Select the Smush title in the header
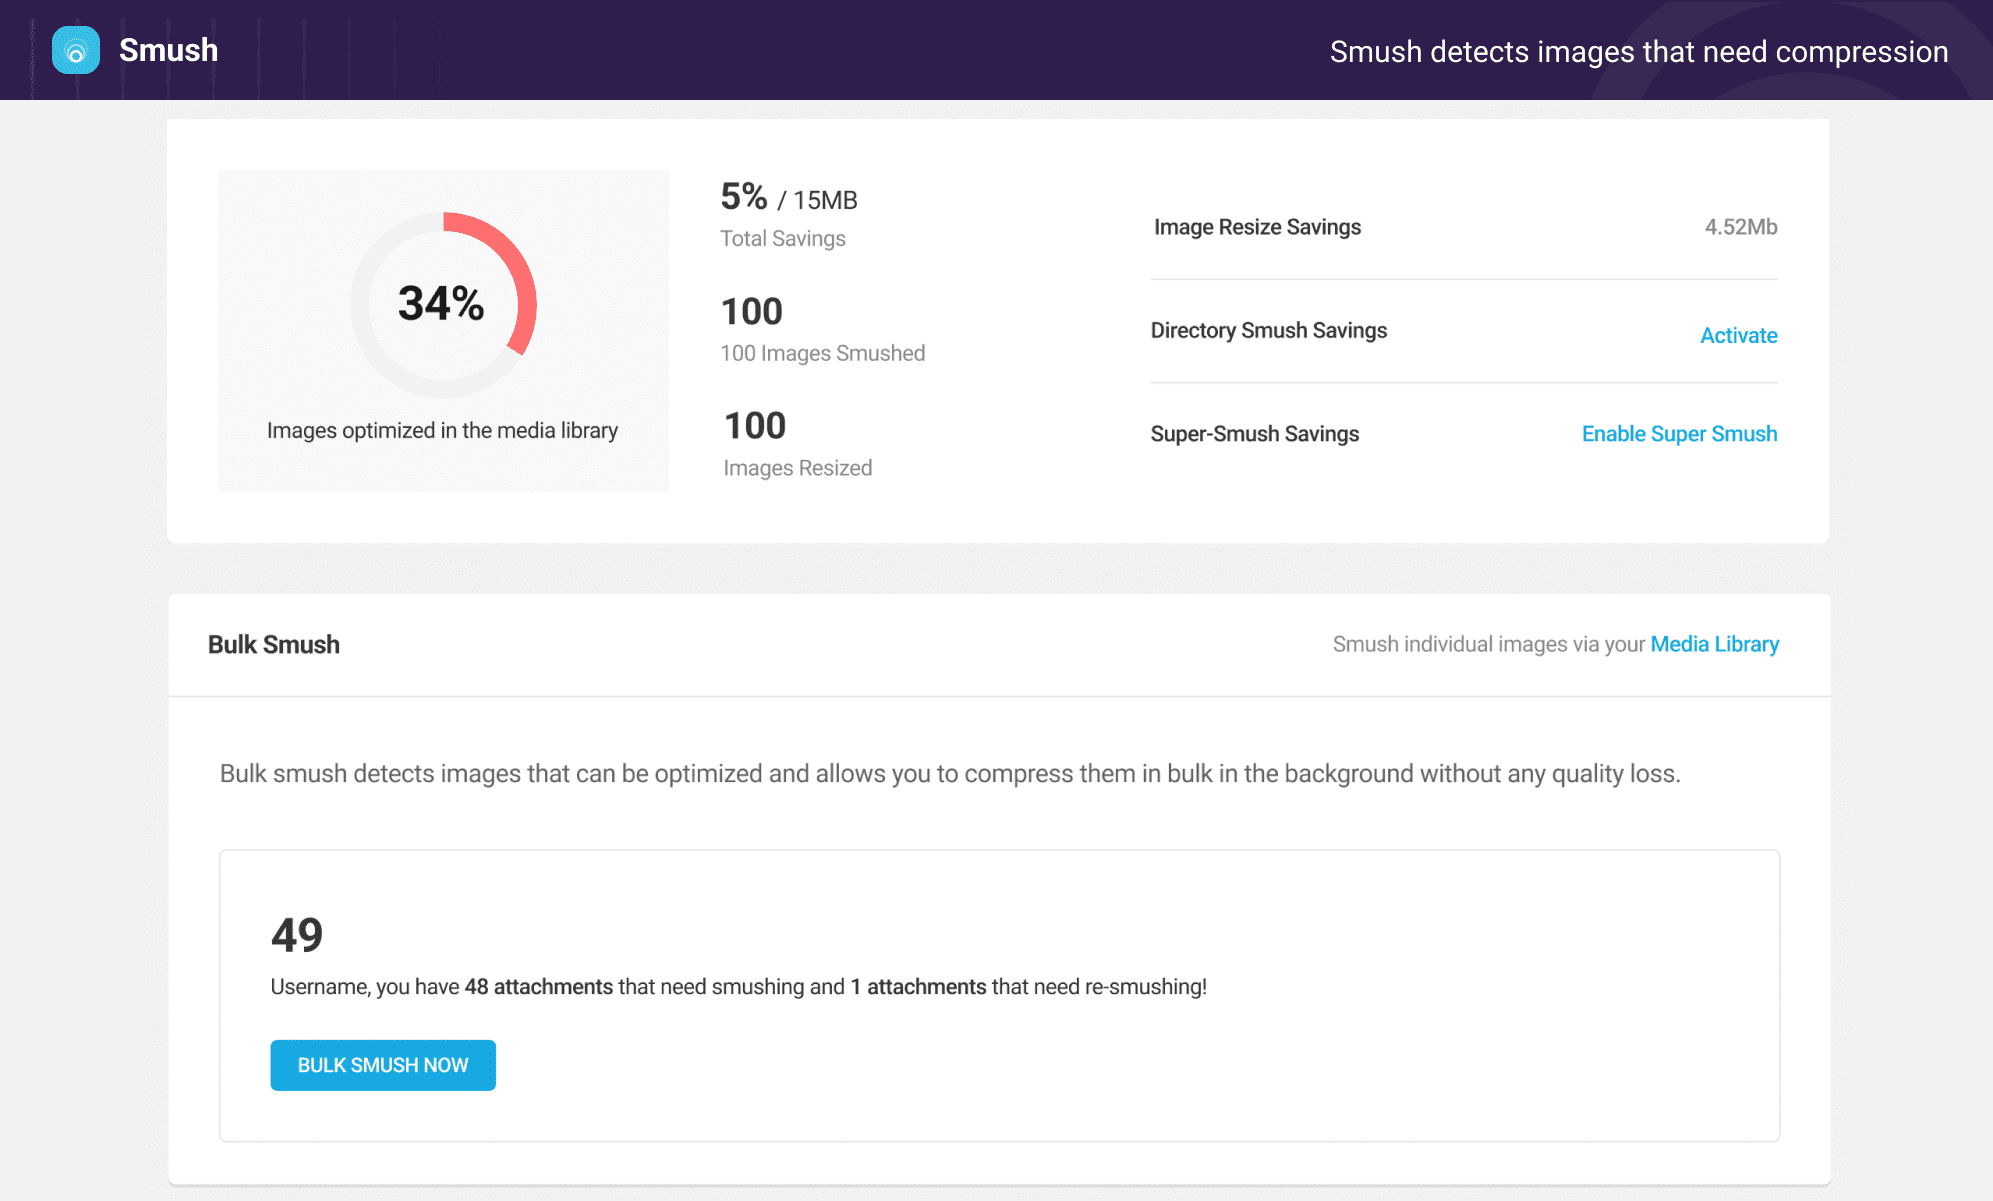 click(x=168, y=50)
